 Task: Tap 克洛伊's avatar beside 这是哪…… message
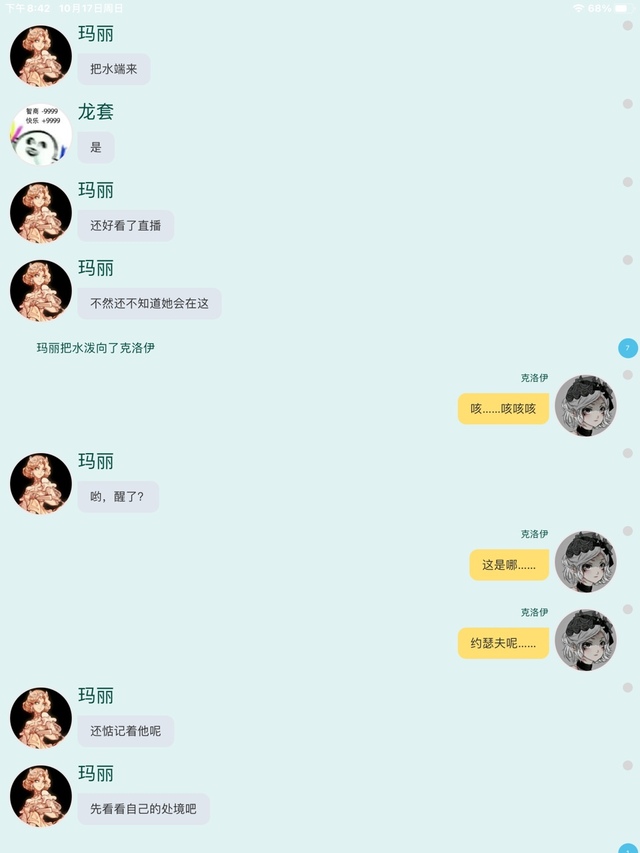(x=586, y=562)
